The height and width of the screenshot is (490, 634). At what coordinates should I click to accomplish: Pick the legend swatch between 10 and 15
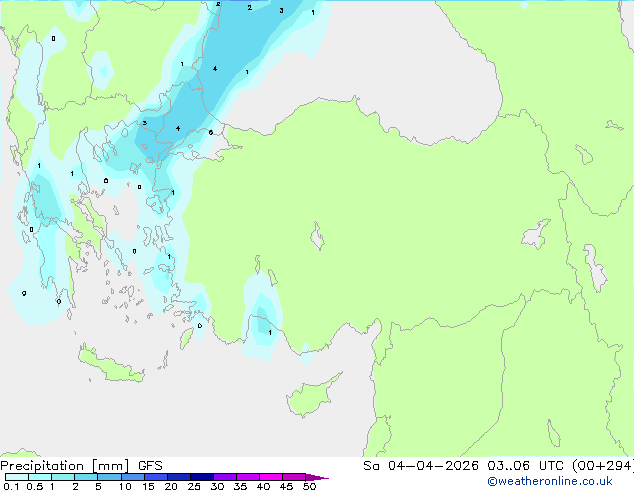(133, 477)
